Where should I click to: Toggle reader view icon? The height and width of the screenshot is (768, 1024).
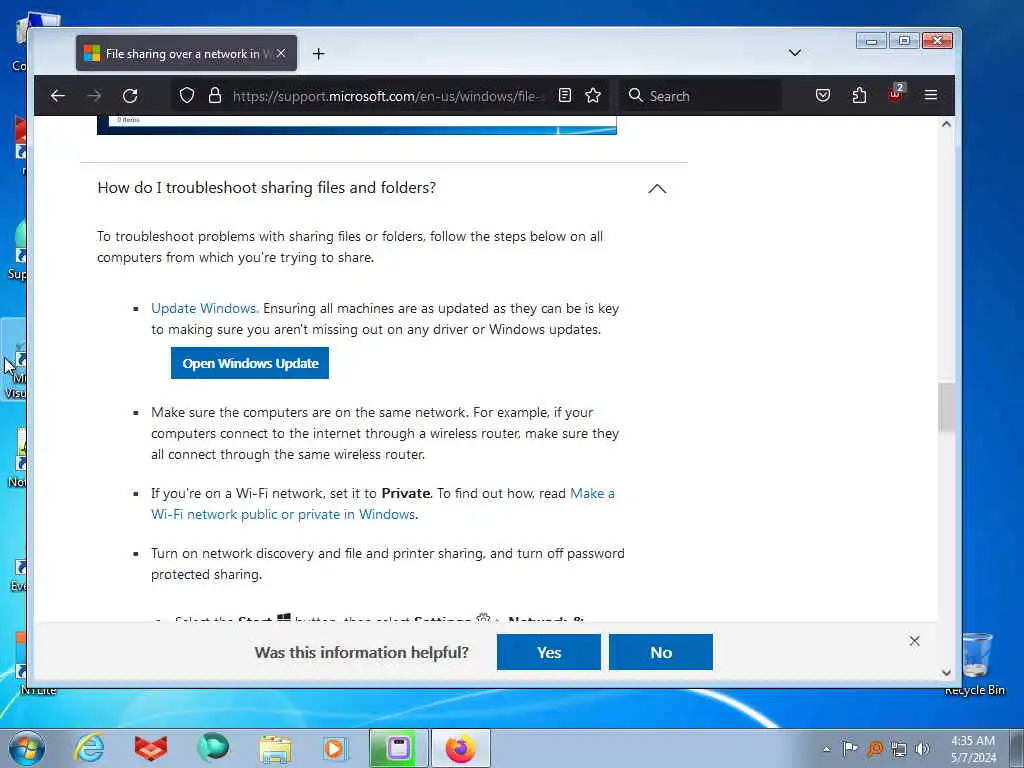pos(565,96)
